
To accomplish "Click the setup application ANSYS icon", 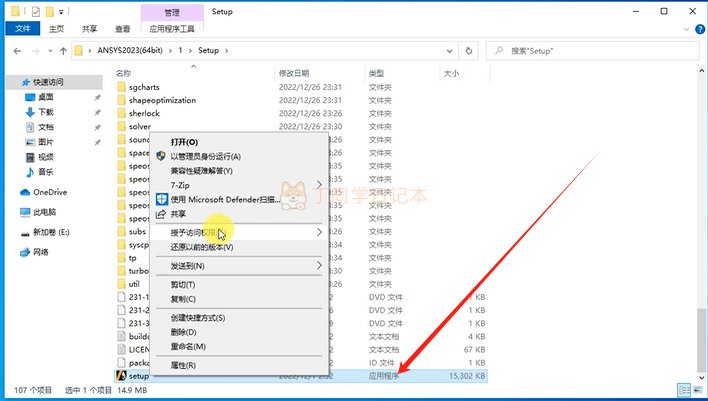I will pos(121,376).
